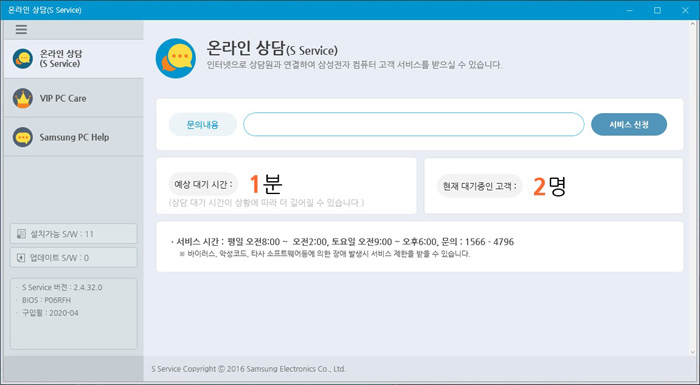
Task: Click the 서비스 신청 button
Action: (629, 125)
